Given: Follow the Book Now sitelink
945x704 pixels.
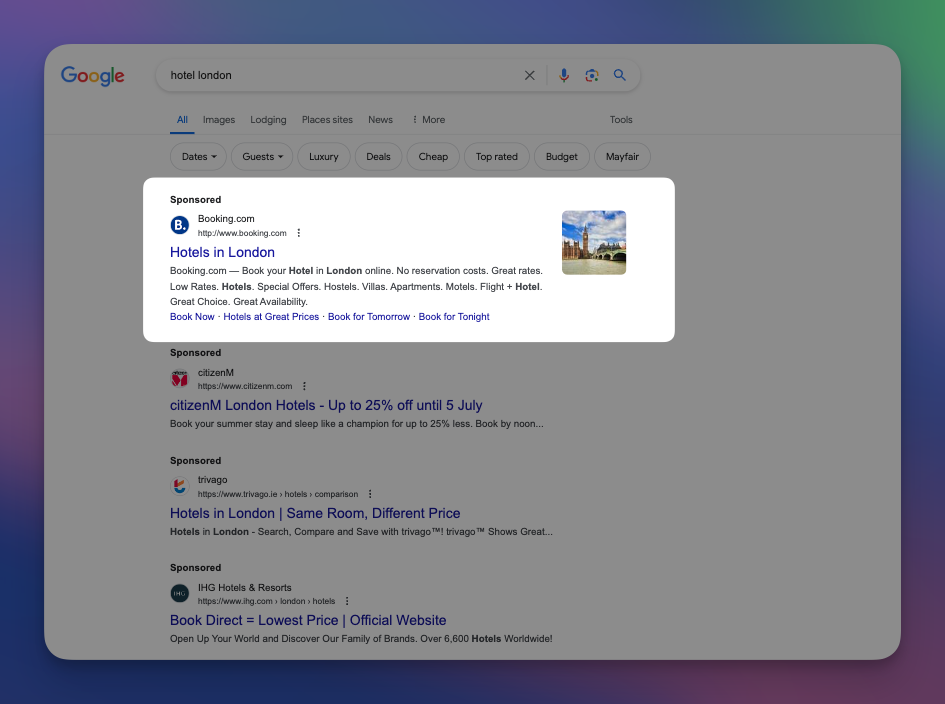Looking at the screenshot, I should tap(192, 317).
